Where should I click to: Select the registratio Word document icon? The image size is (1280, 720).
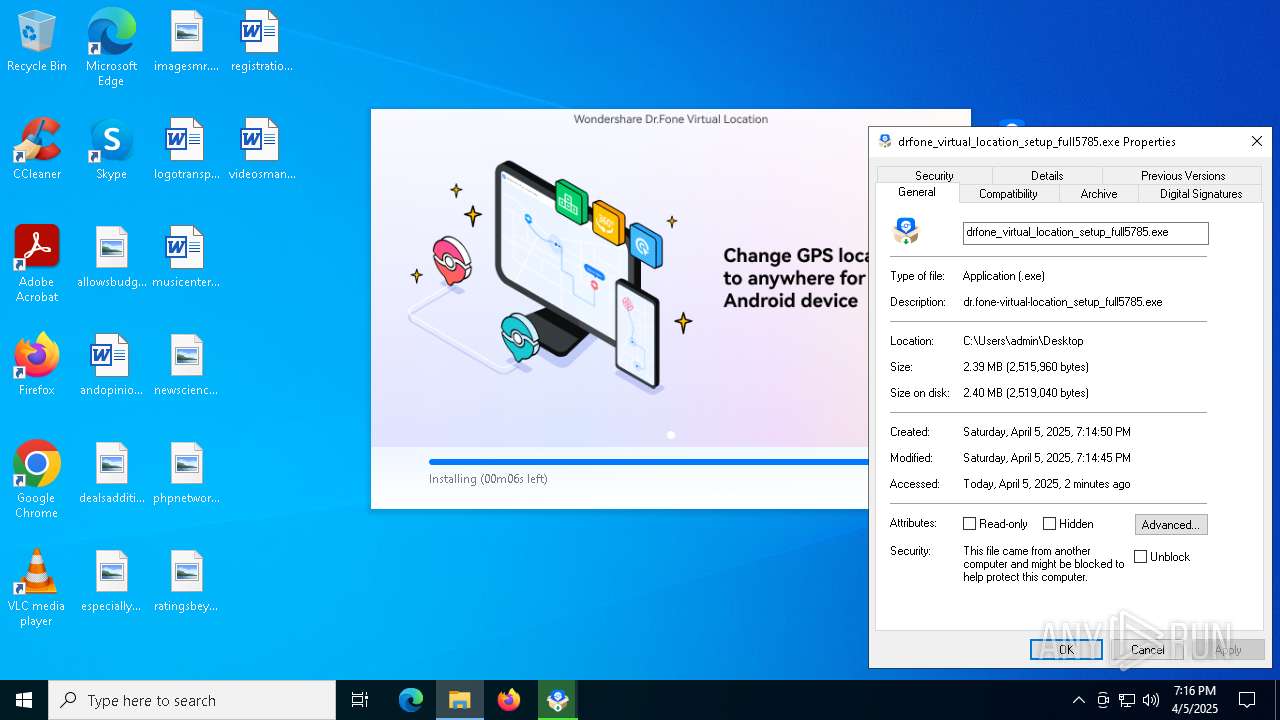click(261, 41)
